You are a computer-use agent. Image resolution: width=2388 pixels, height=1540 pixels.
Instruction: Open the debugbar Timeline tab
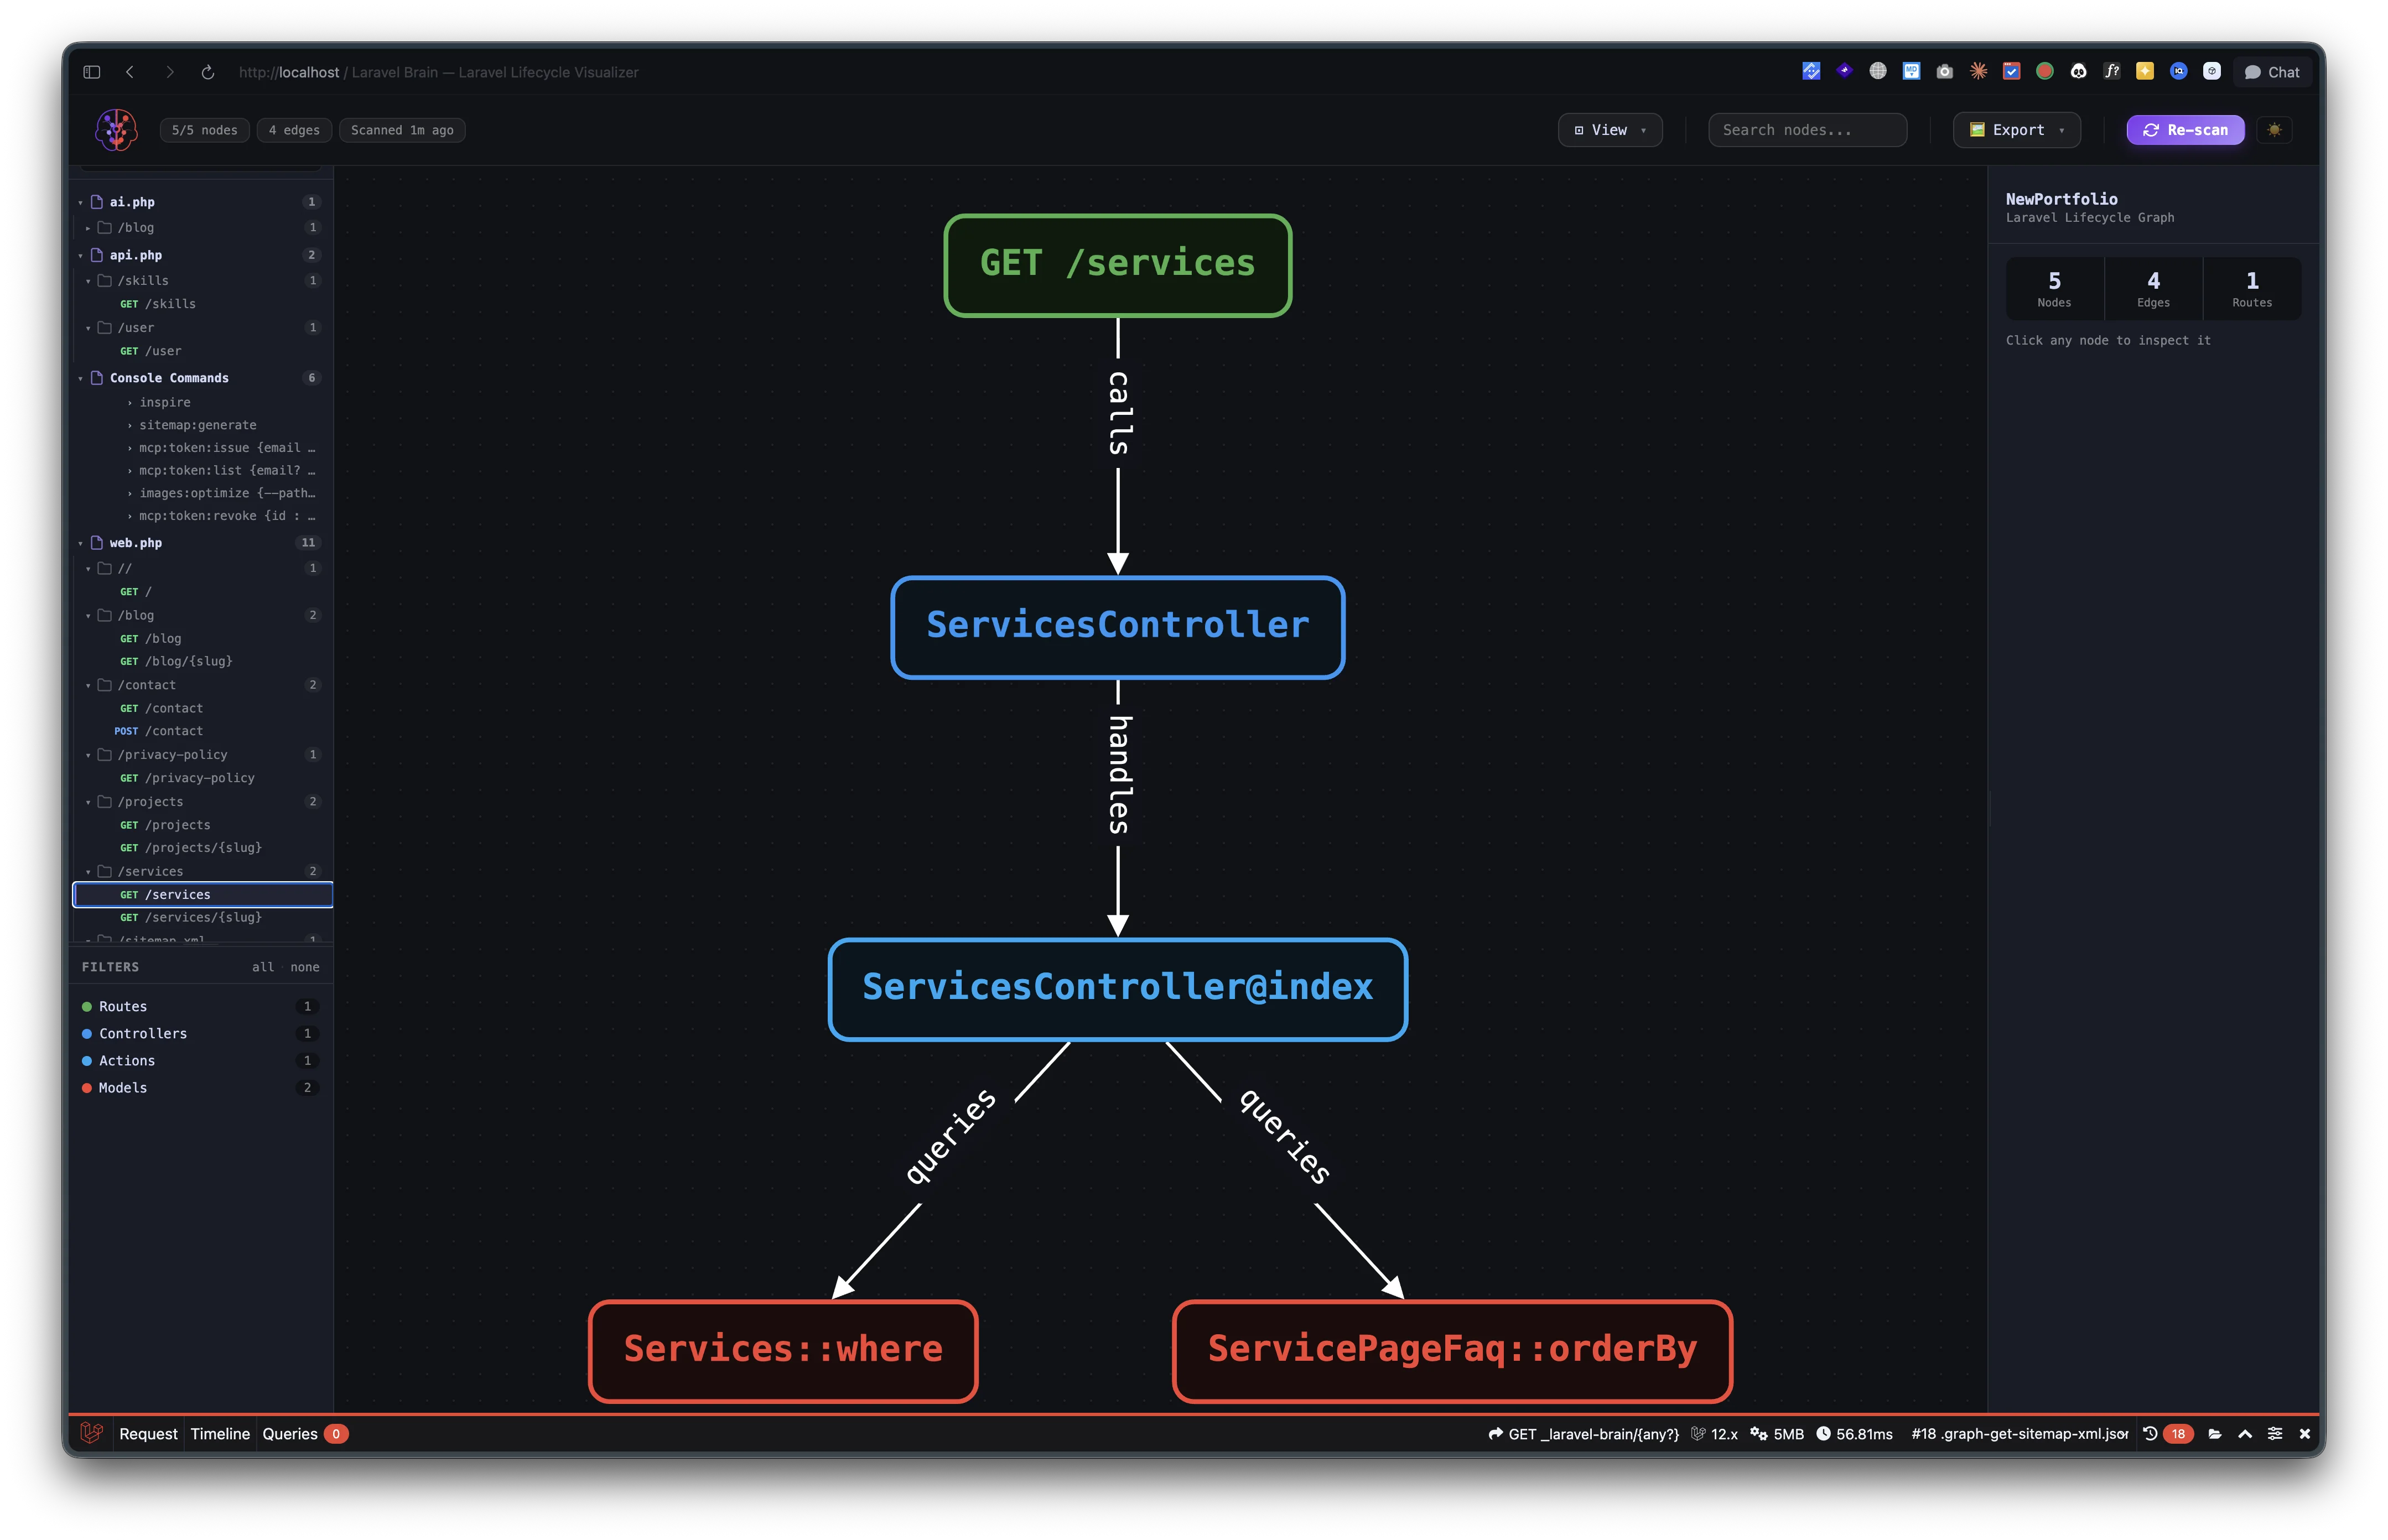pyautogui.click(x=220, y=1434)
